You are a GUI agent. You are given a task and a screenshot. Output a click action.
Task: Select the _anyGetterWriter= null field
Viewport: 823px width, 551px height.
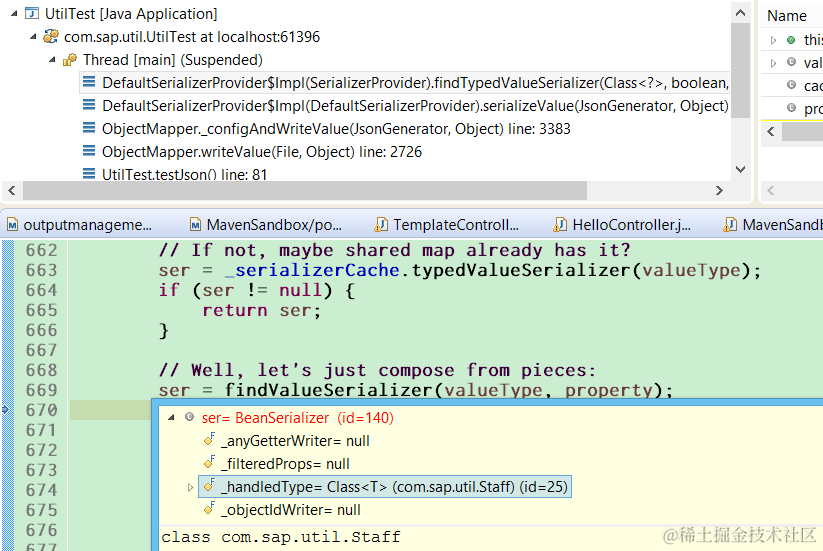[298, 441]
